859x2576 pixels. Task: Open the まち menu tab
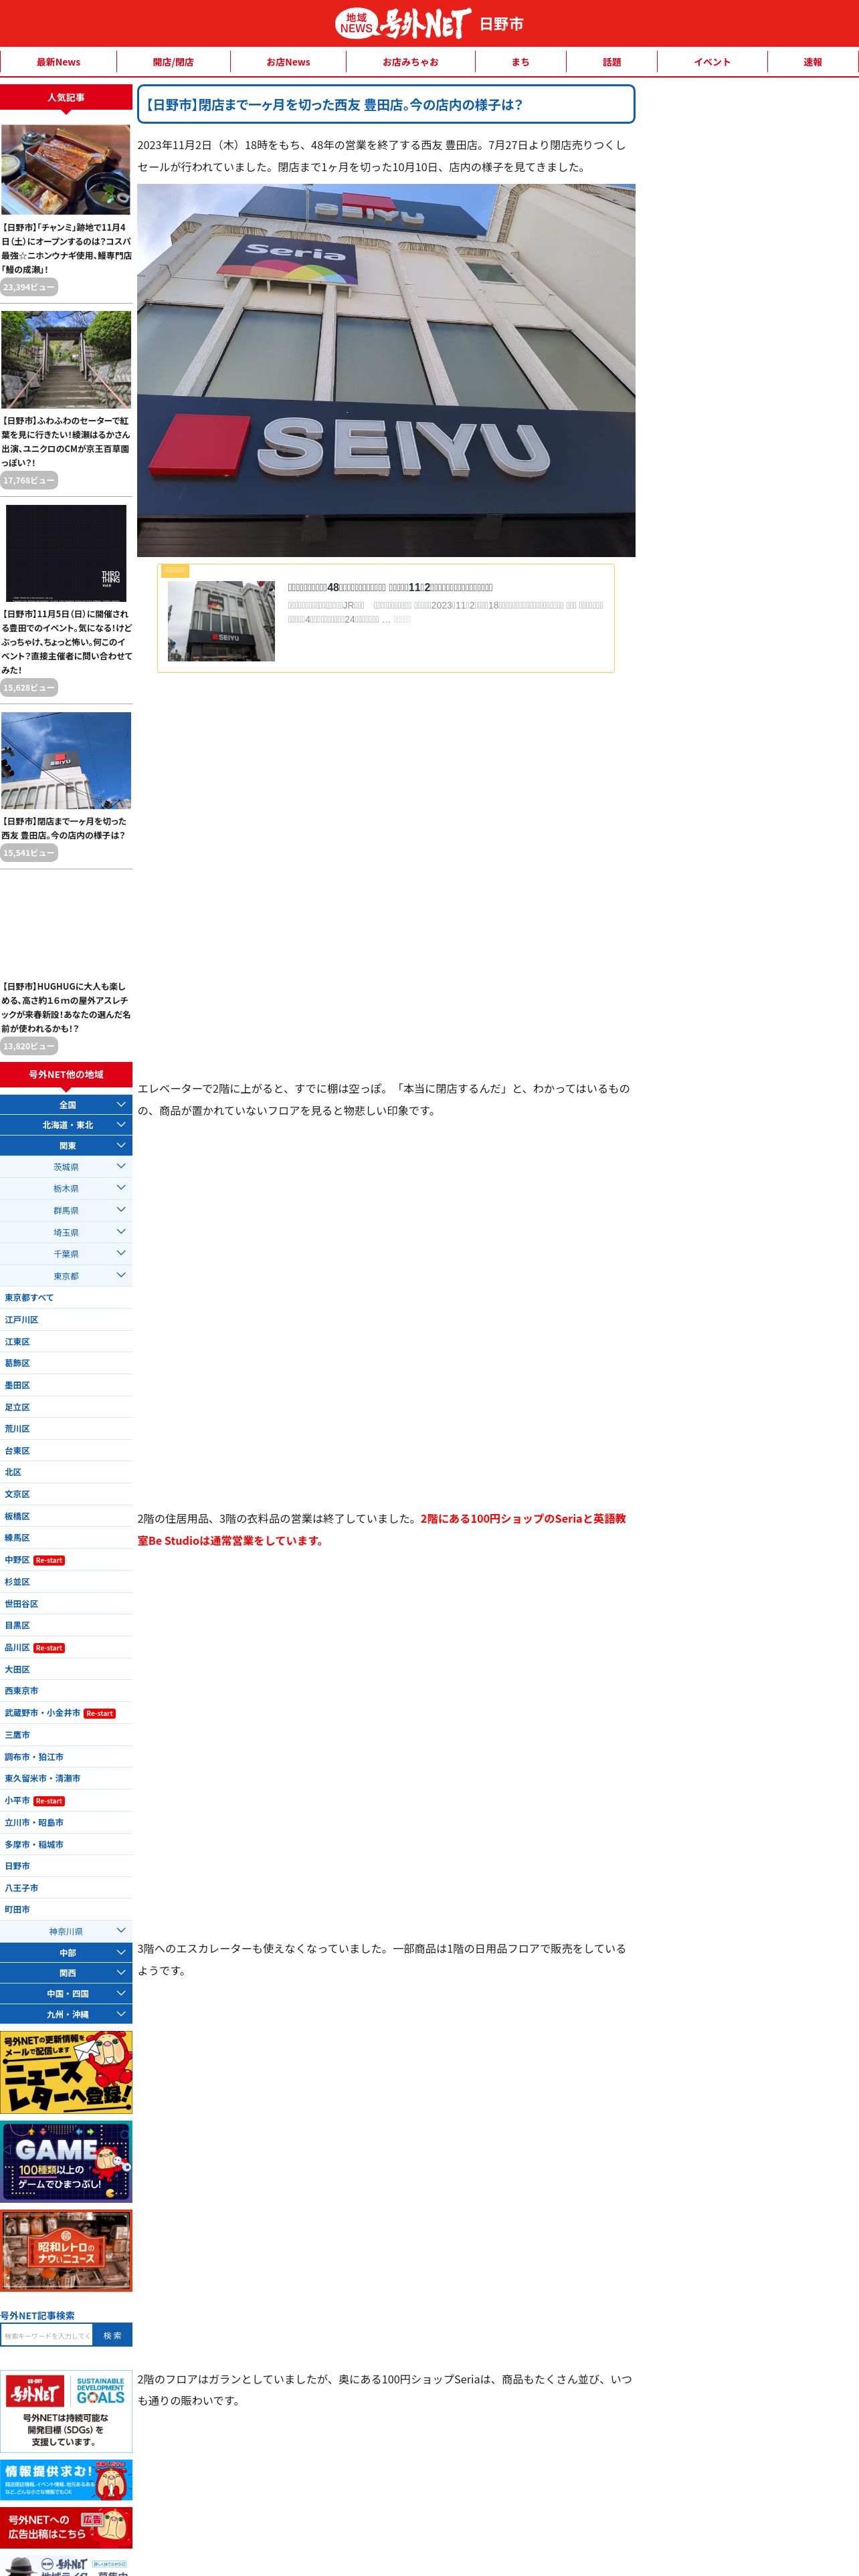point(520,62)
